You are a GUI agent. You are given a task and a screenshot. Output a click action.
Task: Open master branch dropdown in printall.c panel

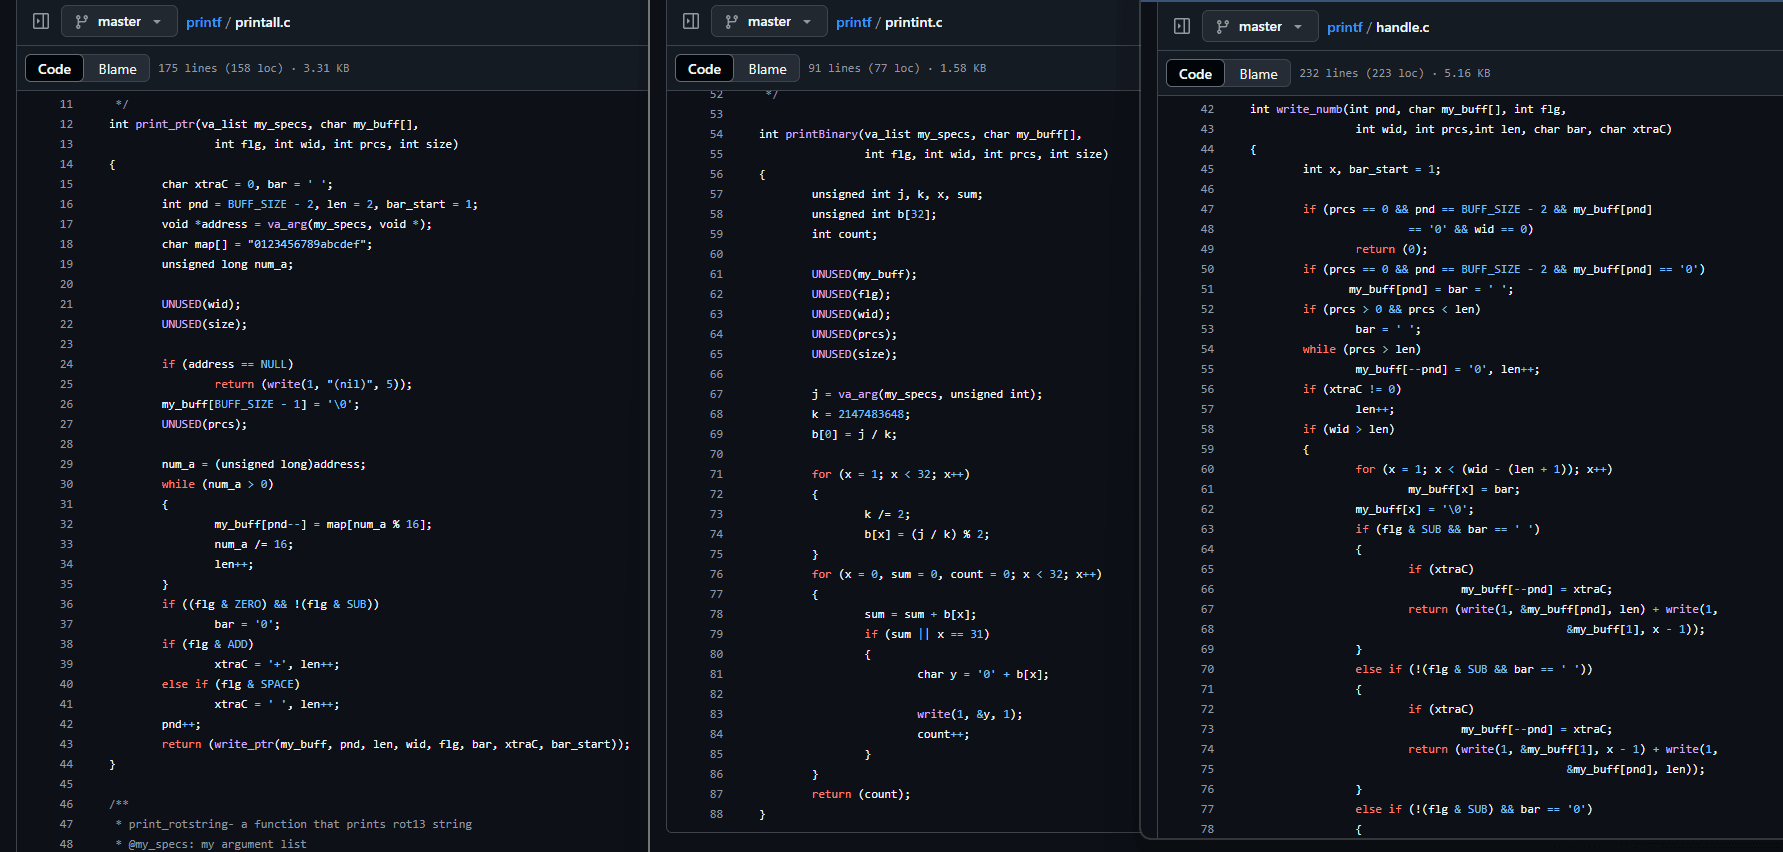click(x=119, y=21)
